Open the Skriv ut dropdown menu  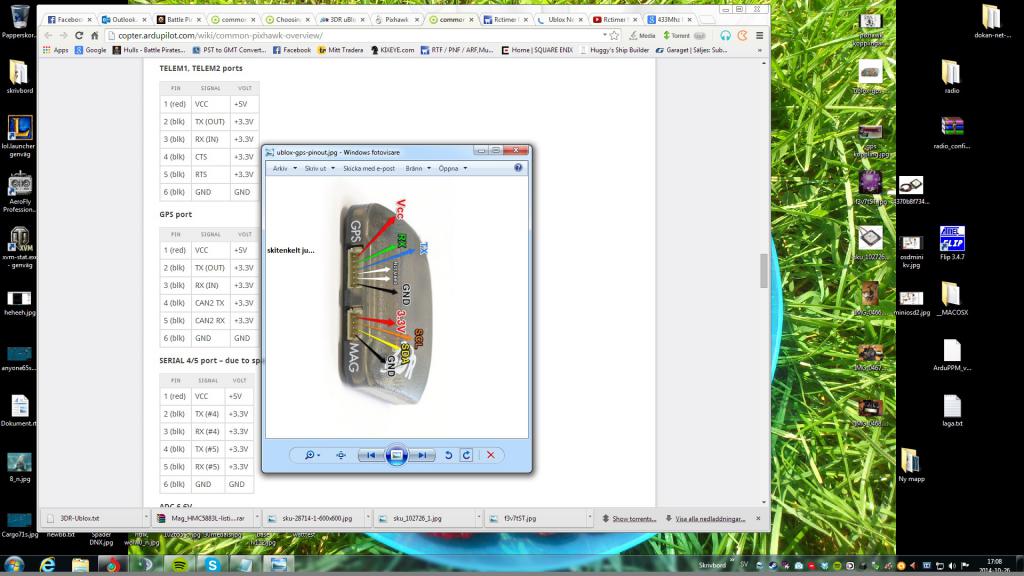click(319, 168)
